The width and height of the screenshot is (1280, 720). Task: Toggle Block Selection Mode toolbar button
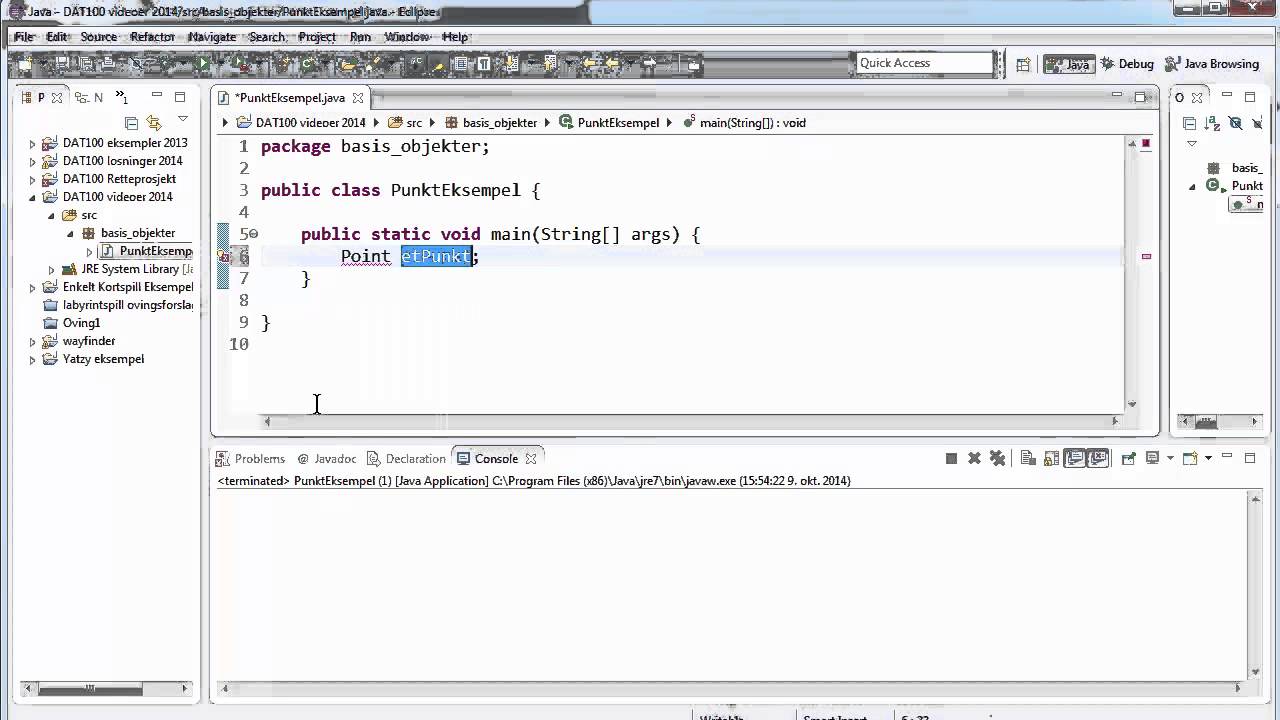(x=461, y=63)
